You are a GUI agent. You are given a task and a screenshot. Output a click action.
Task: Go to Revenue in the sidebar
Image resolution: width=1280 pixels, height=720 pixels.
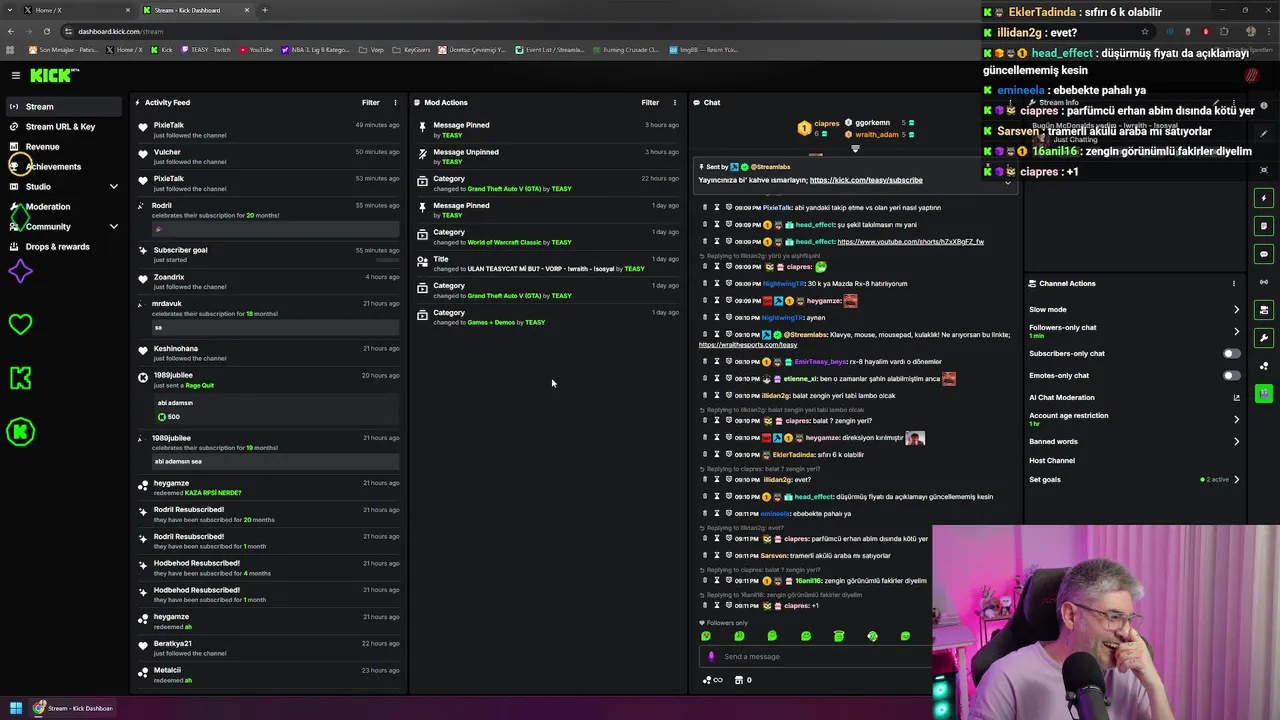(x=42, y=146)
